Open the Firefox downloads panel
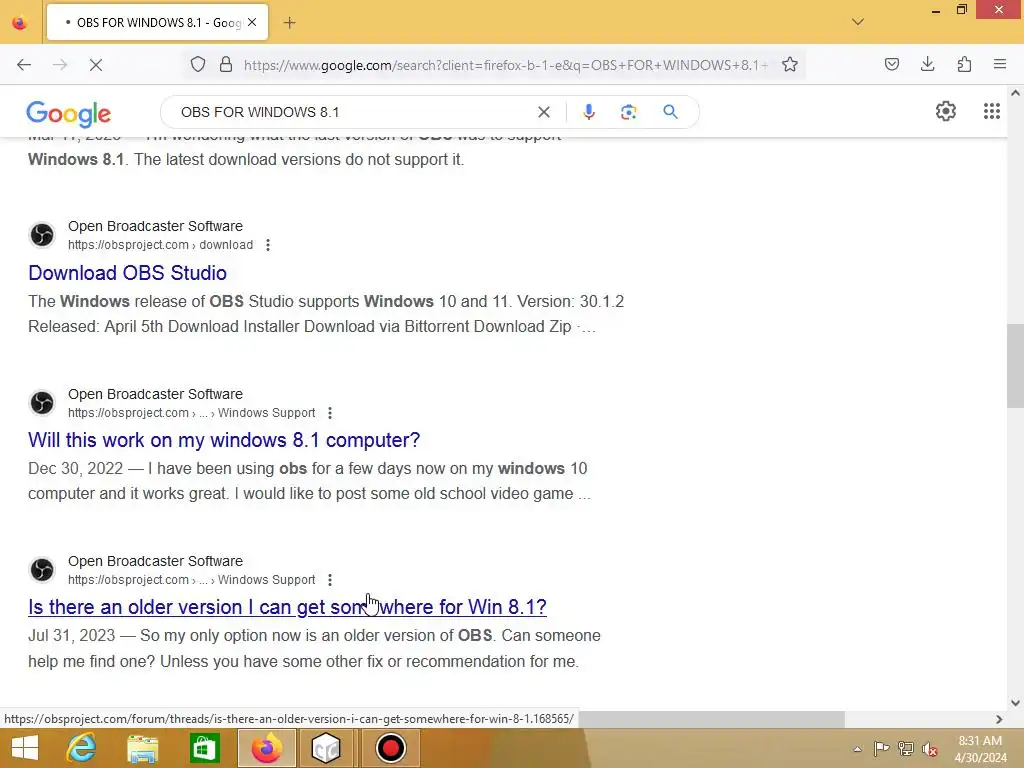 (x=927, y=64)
